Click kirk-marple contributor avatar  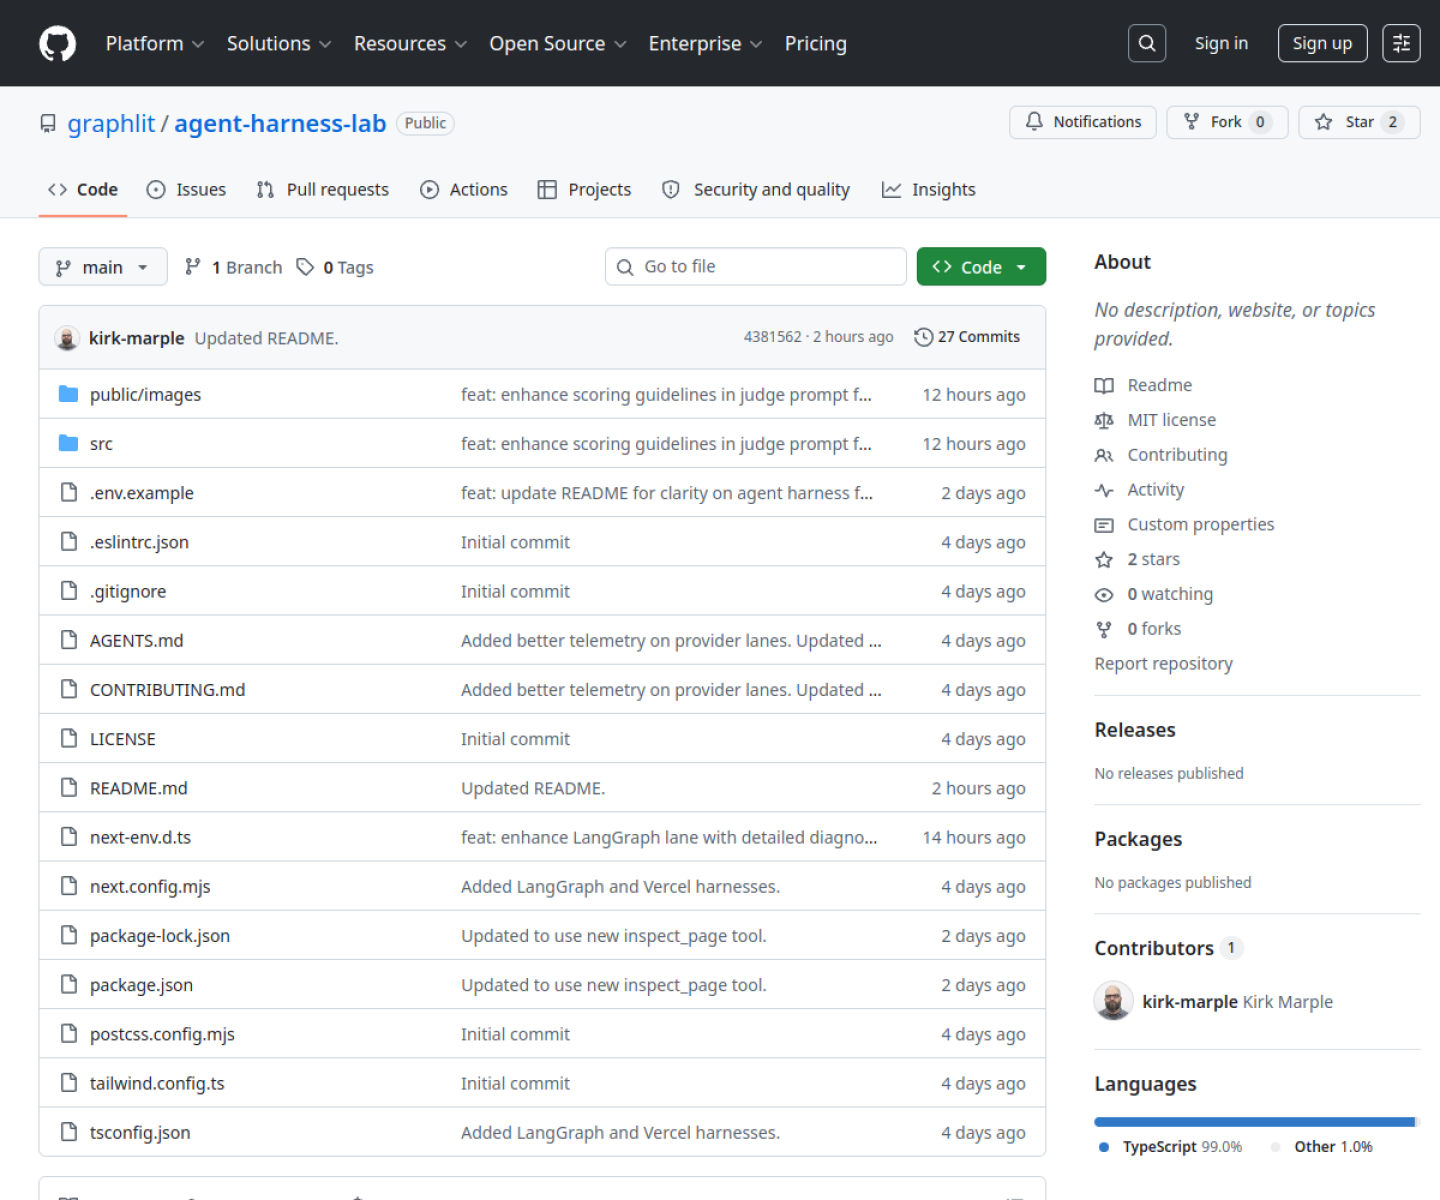point(1113,1001)
